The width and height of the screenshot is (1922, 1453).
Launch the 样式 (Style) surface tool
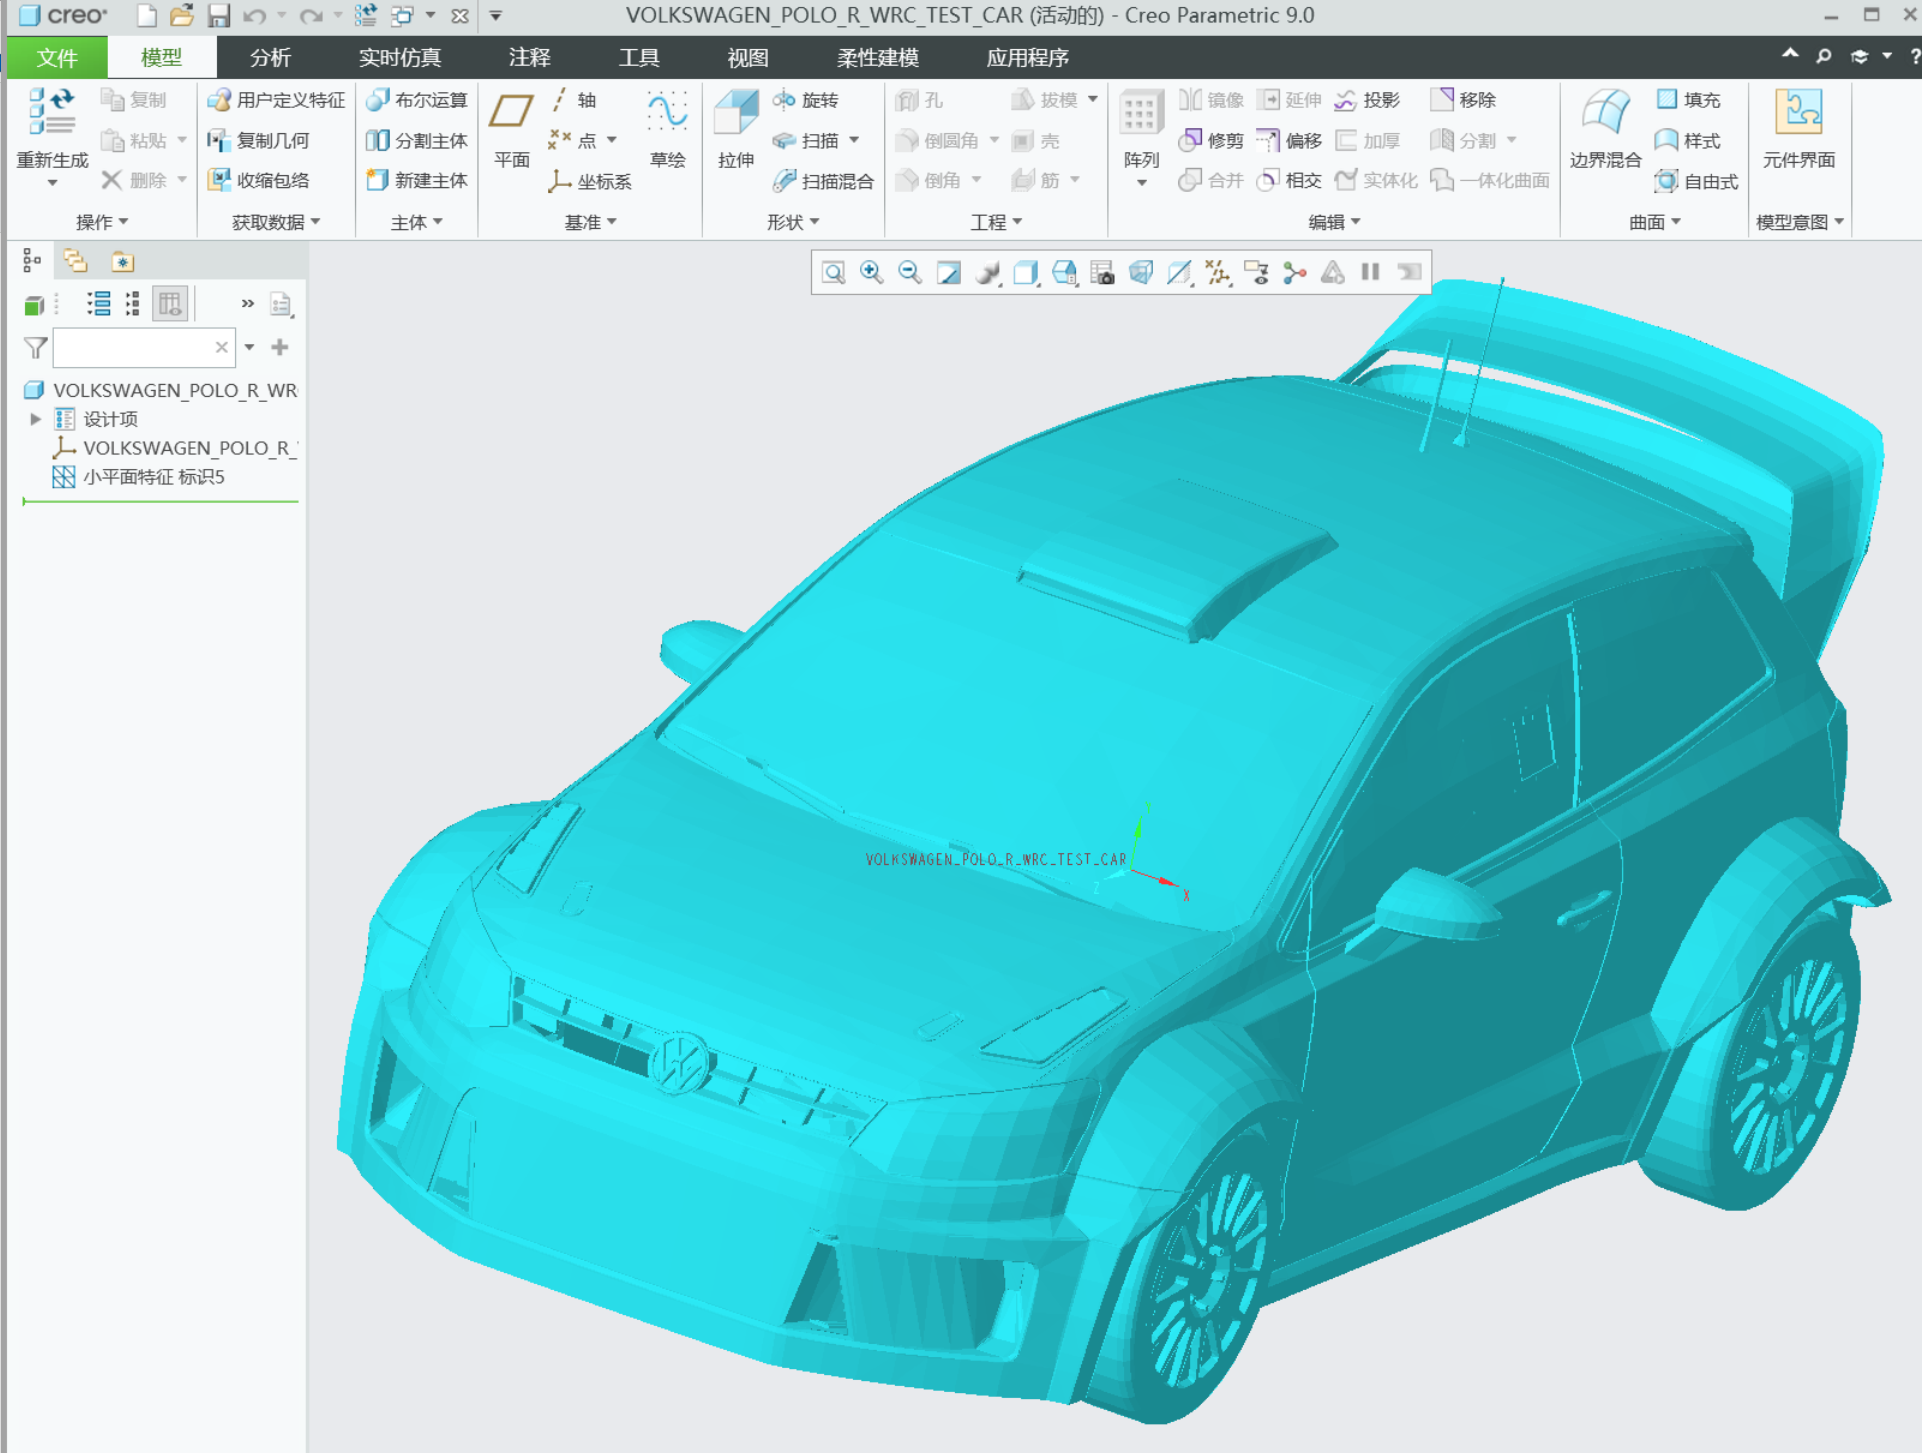pyautogui.click(x=1687, y=141)
